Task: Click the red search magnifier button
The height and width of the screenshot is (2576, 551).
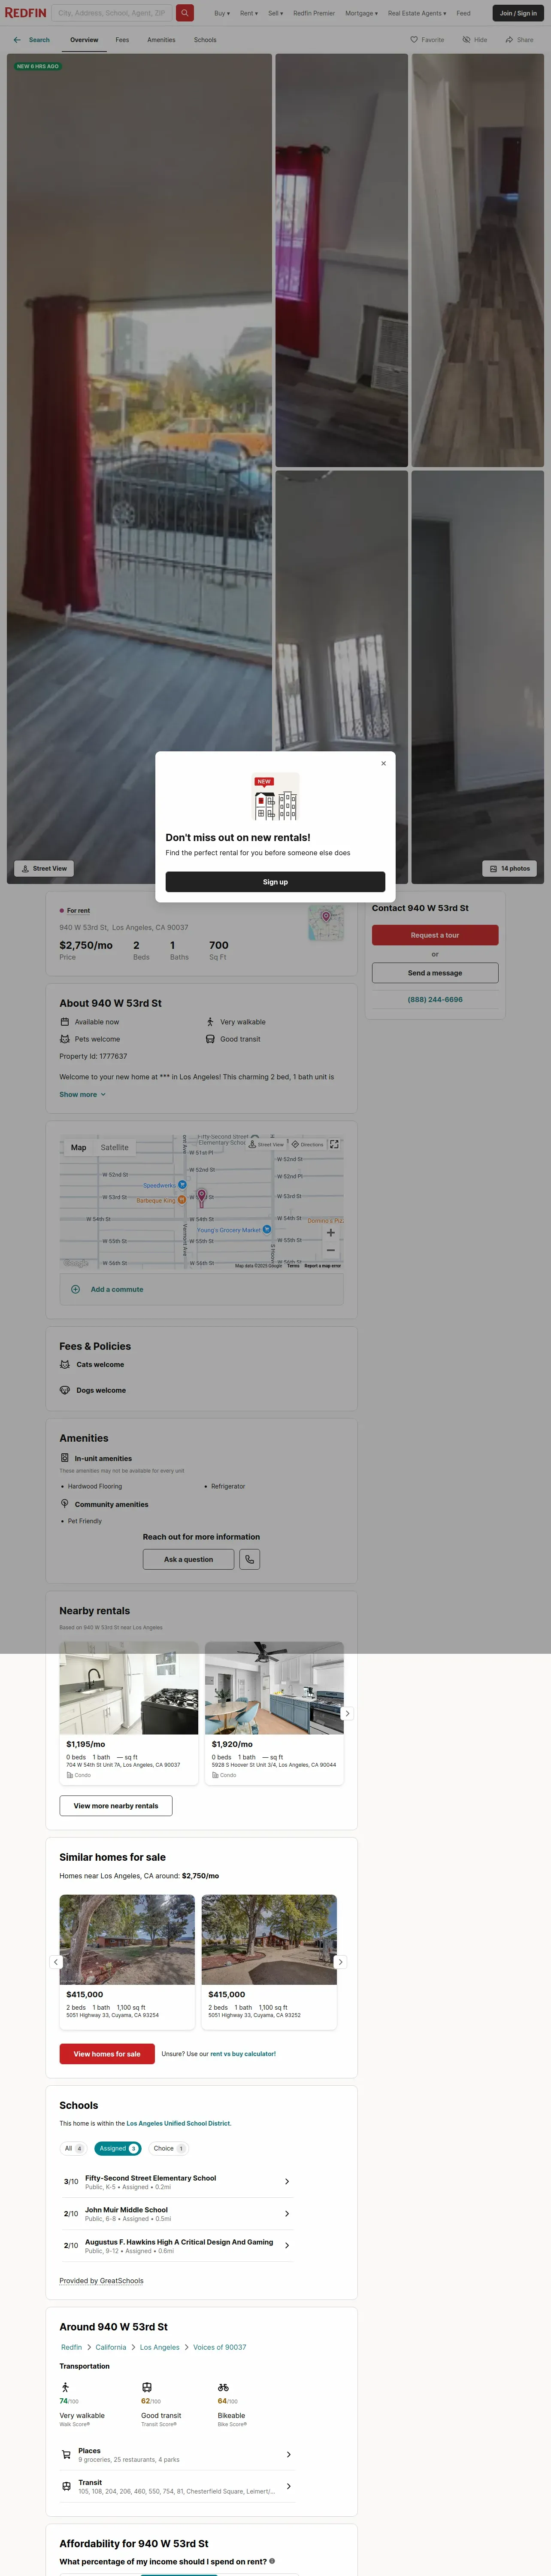Action: coord(185,13)
